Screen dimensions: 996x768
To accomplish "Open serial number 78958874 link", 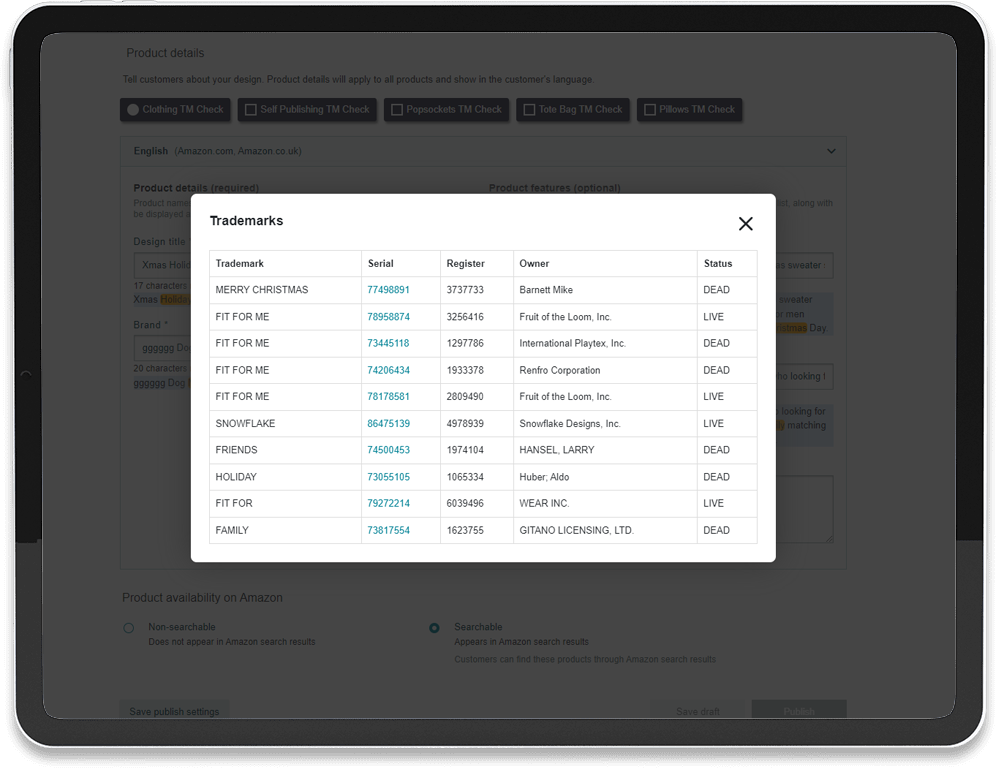I will click(388, 316).
